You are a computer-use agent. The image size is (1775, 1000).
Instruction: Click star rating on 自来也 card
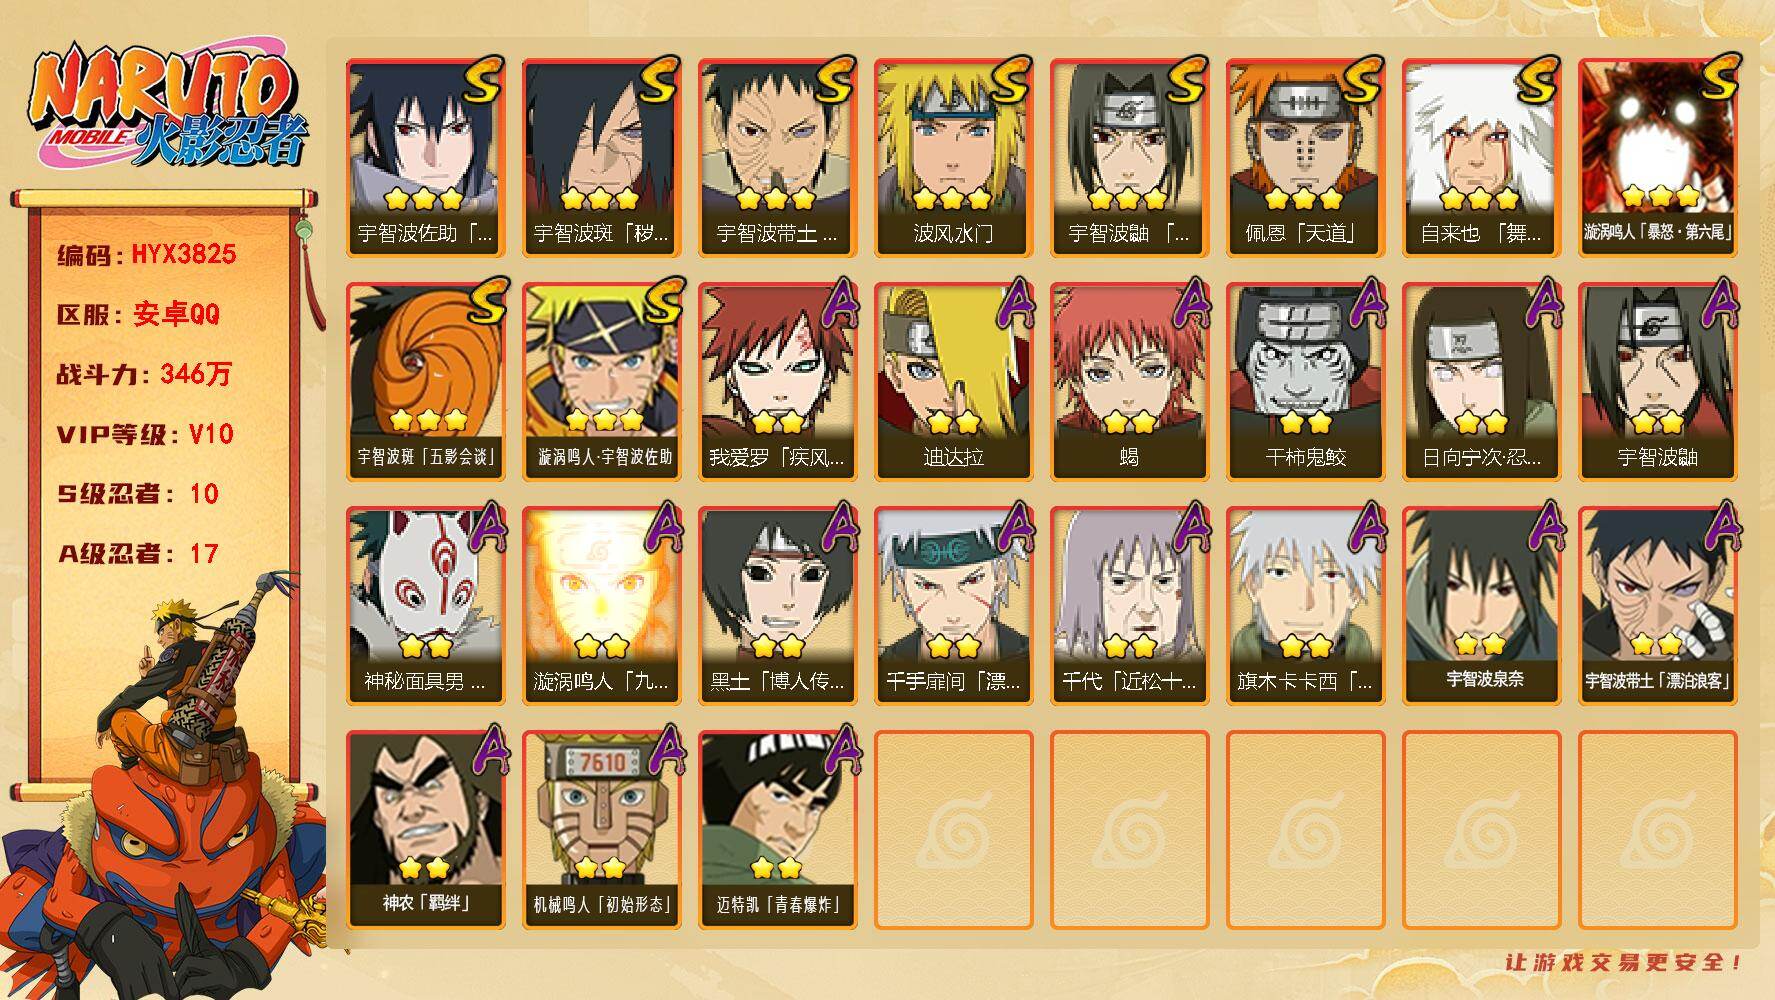(x=1479, y=198)
